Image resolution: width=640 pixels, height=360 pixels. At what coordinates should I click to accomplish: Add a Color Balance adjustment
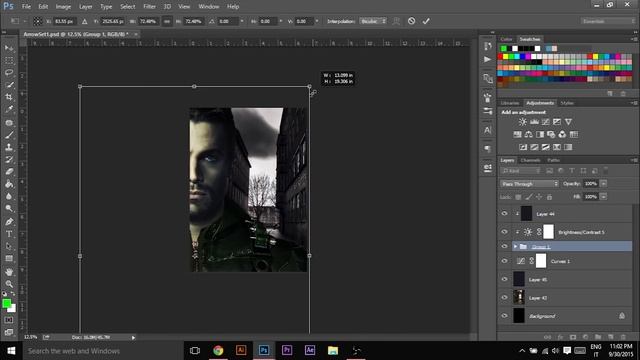(529, 134)
